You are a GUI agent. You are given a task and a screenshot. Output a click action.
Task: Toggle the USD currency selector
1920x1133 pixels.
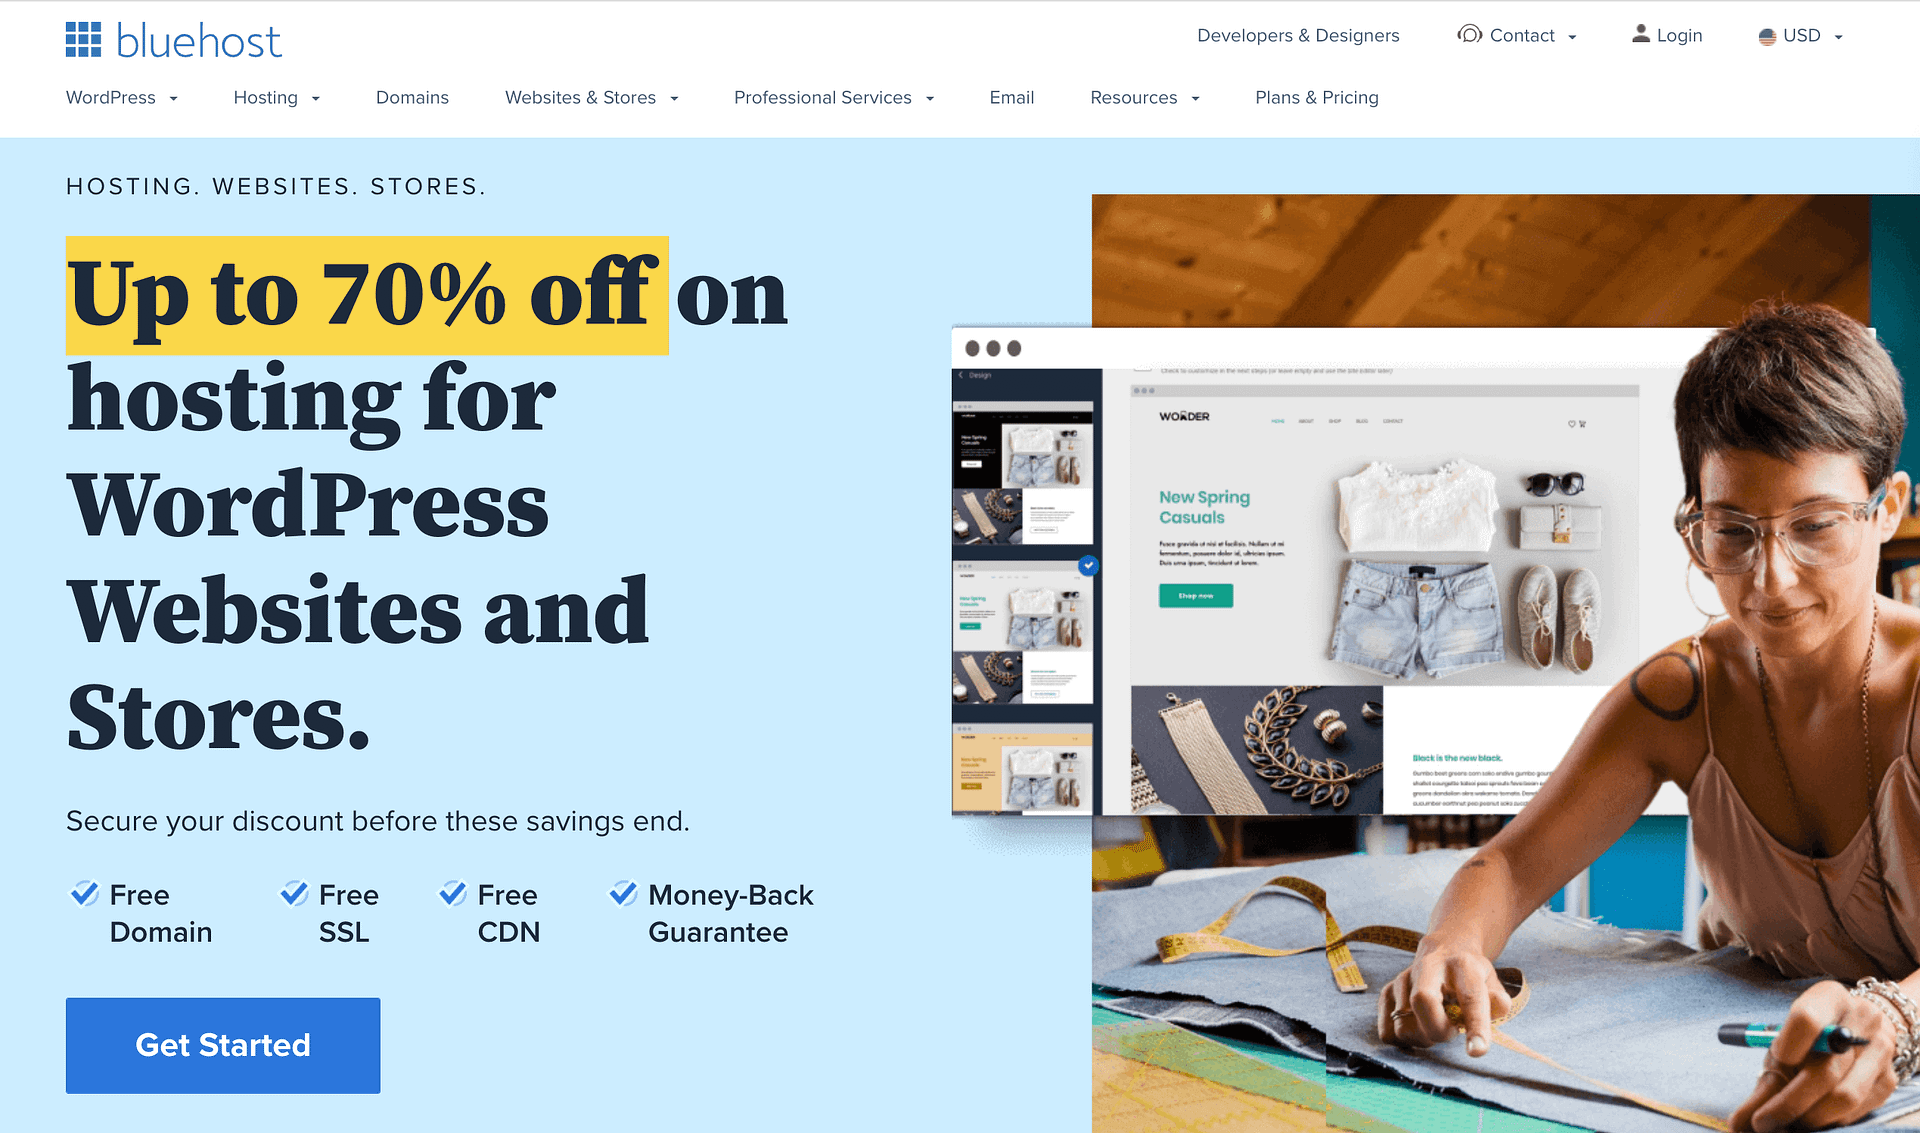1803,36
